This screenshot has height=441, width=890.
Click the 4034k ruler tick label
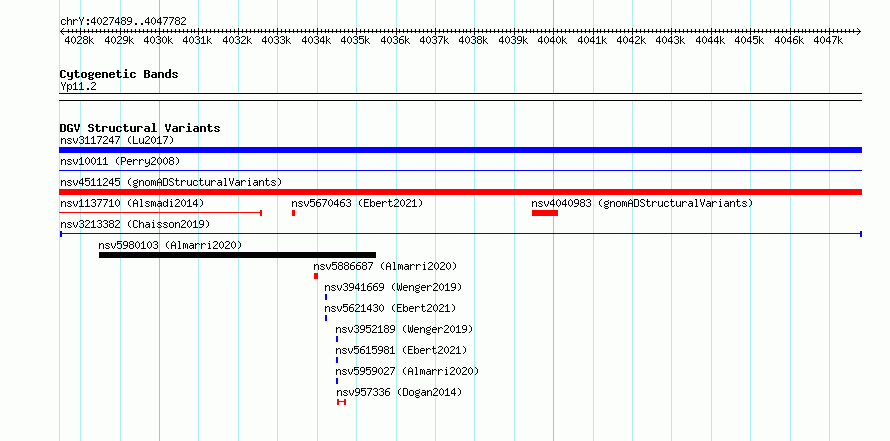pyautogui.click(x=316, y=41)
